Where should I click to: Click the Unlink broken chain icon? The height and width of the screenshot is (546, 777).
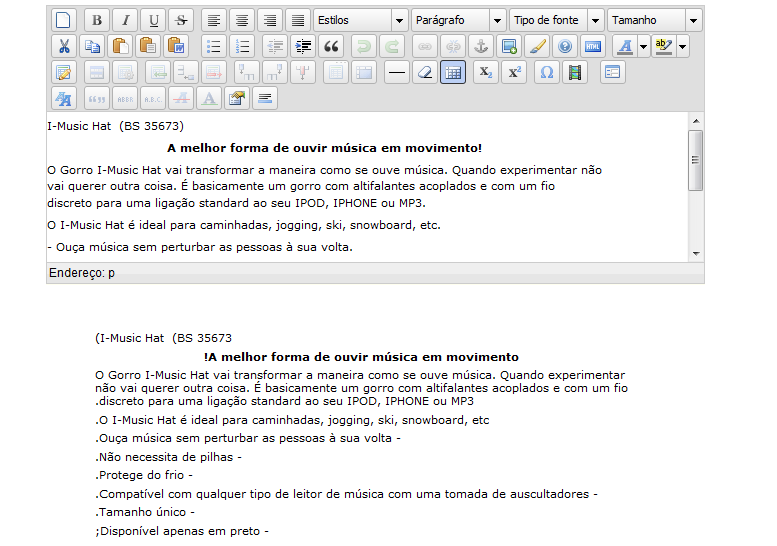point(453,47)
